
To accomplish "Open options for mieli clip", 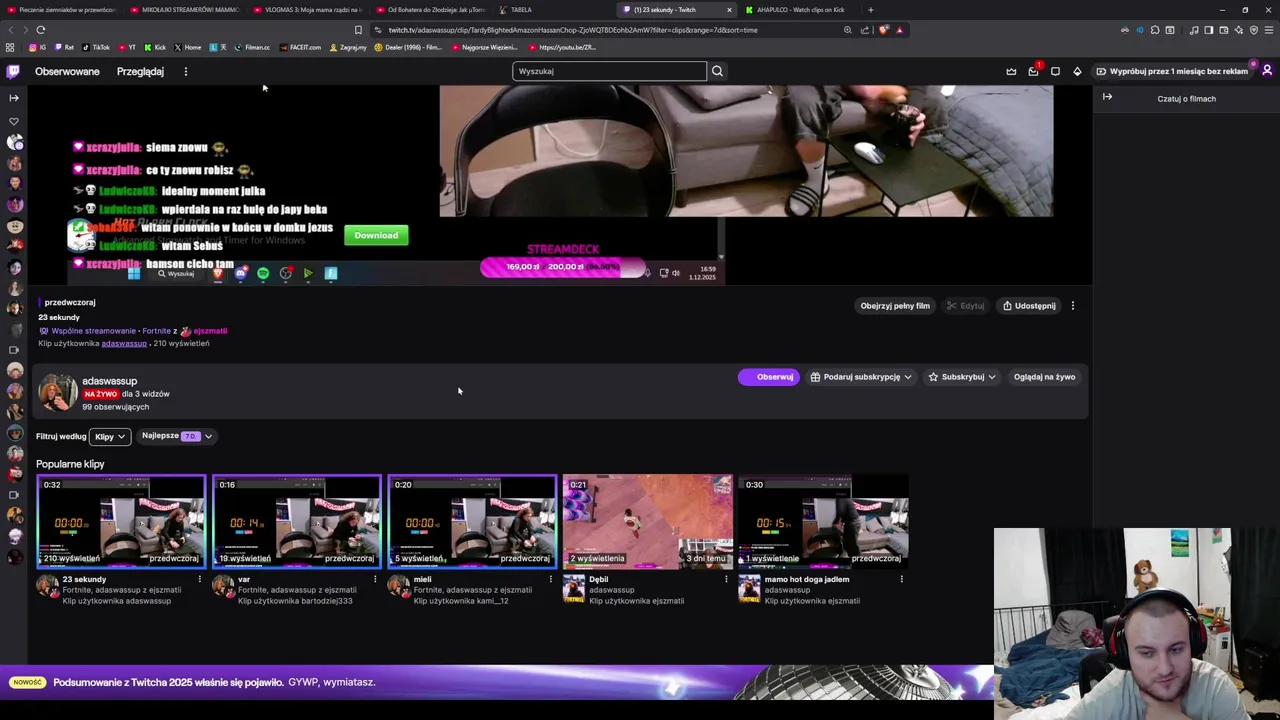I will (x=550, y=579).
